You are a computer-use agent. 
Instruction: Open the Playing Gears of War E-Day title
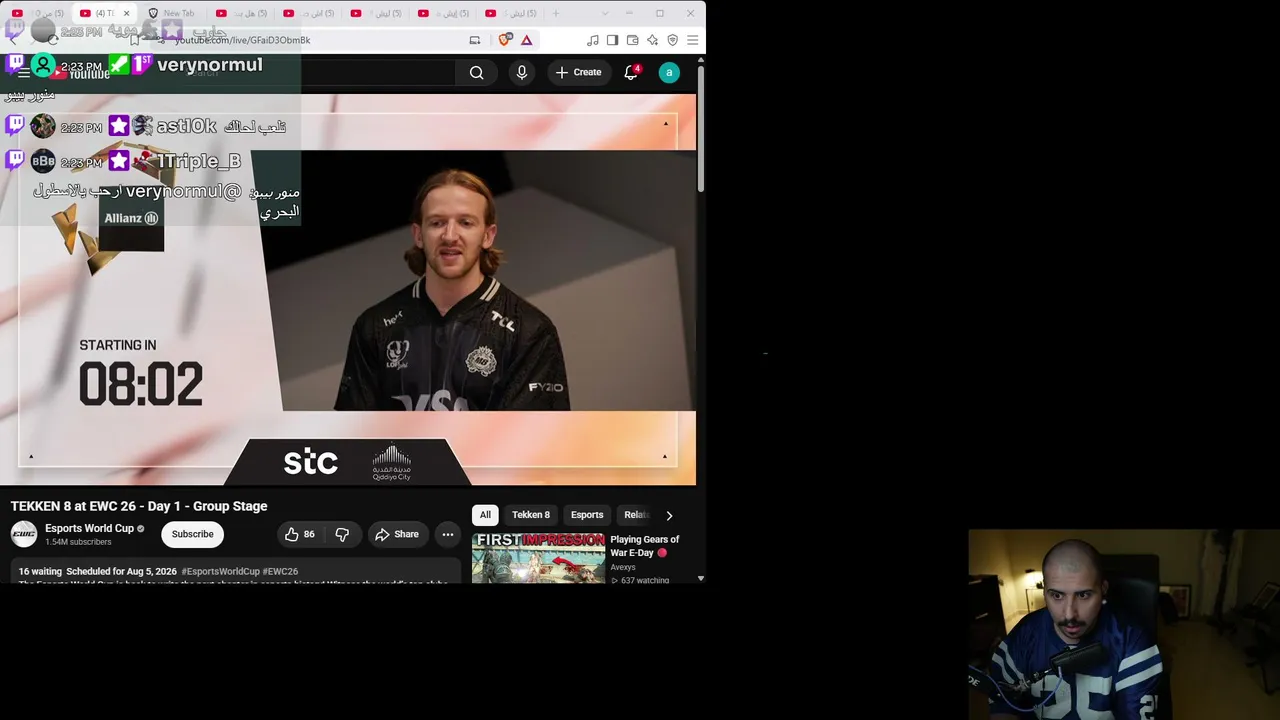click(x=645, y=546)
